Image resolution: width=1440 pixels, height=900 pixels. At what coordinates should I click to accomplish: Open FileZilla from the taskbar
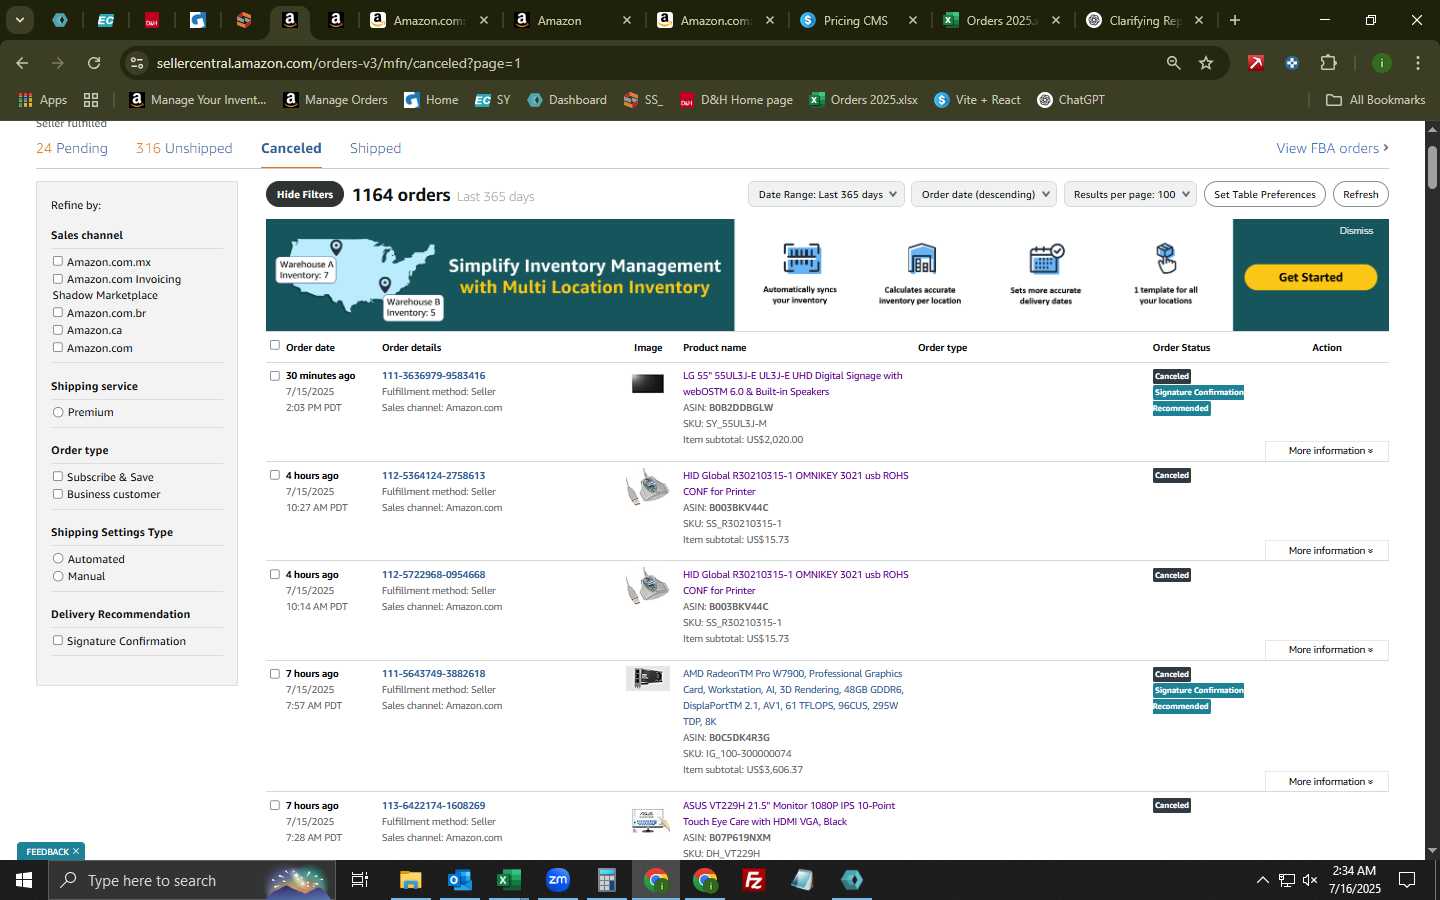point(754,880)
